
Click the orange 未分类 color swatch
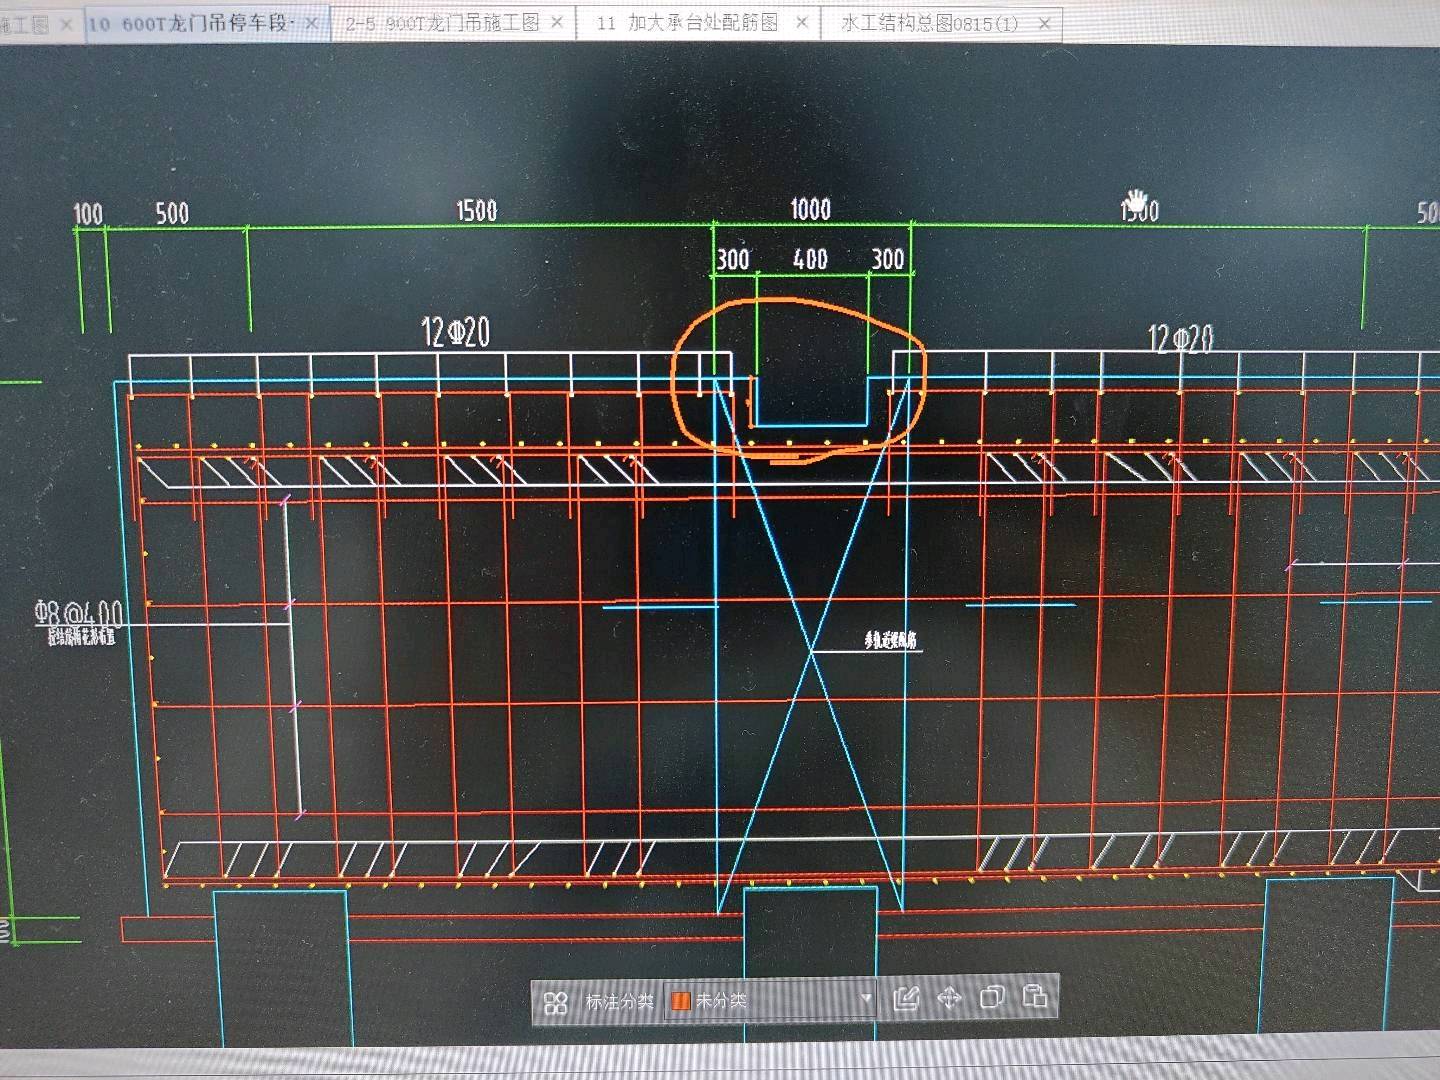point(681,1001)
